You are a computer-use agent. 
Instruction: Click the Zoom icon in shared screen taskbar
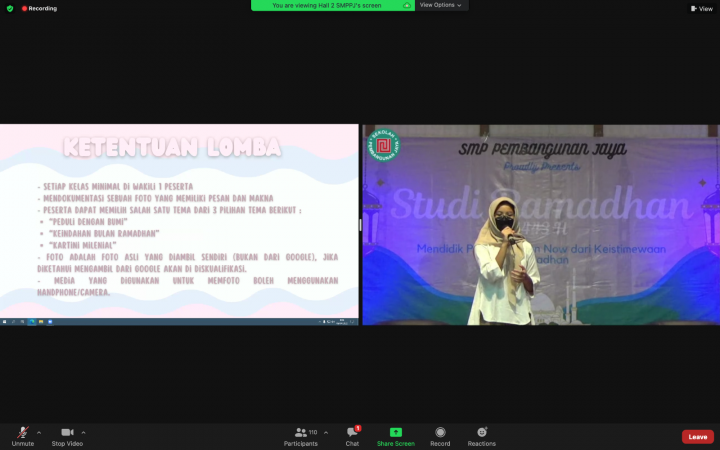pyautogui.click(x=50, y=322)
